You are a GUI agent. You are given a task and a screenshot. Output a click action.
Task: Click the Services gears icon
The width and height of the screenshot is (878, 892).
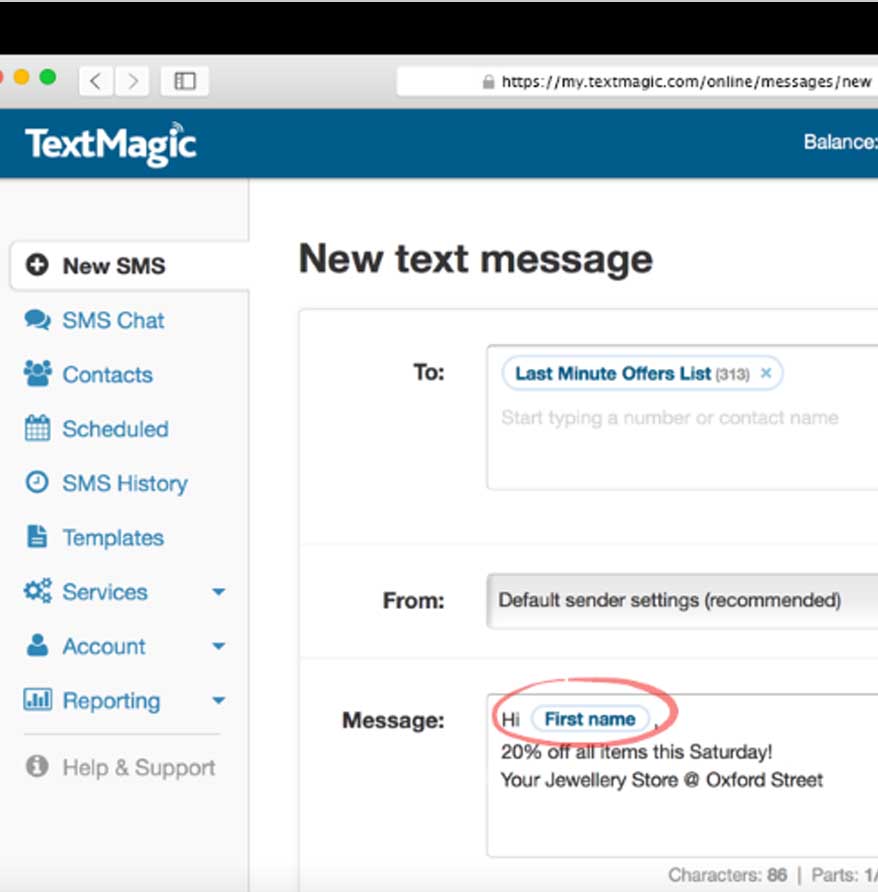pyautogui.click(x=37, y=592)
